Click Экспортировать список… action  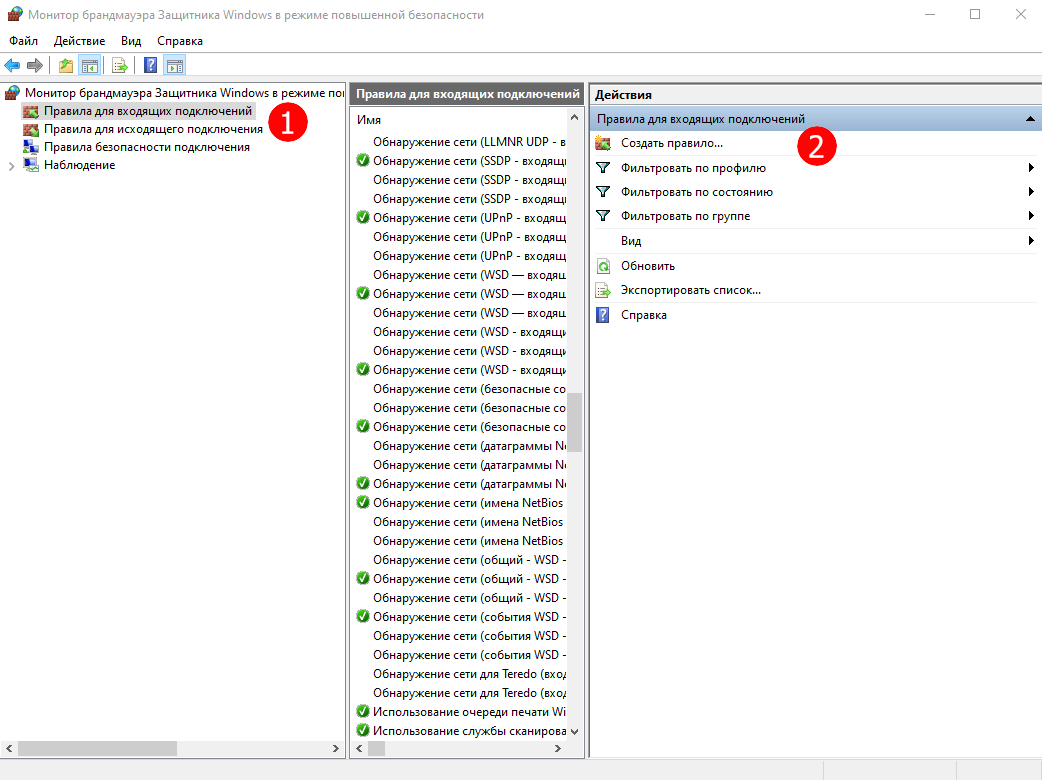(690, 290)
